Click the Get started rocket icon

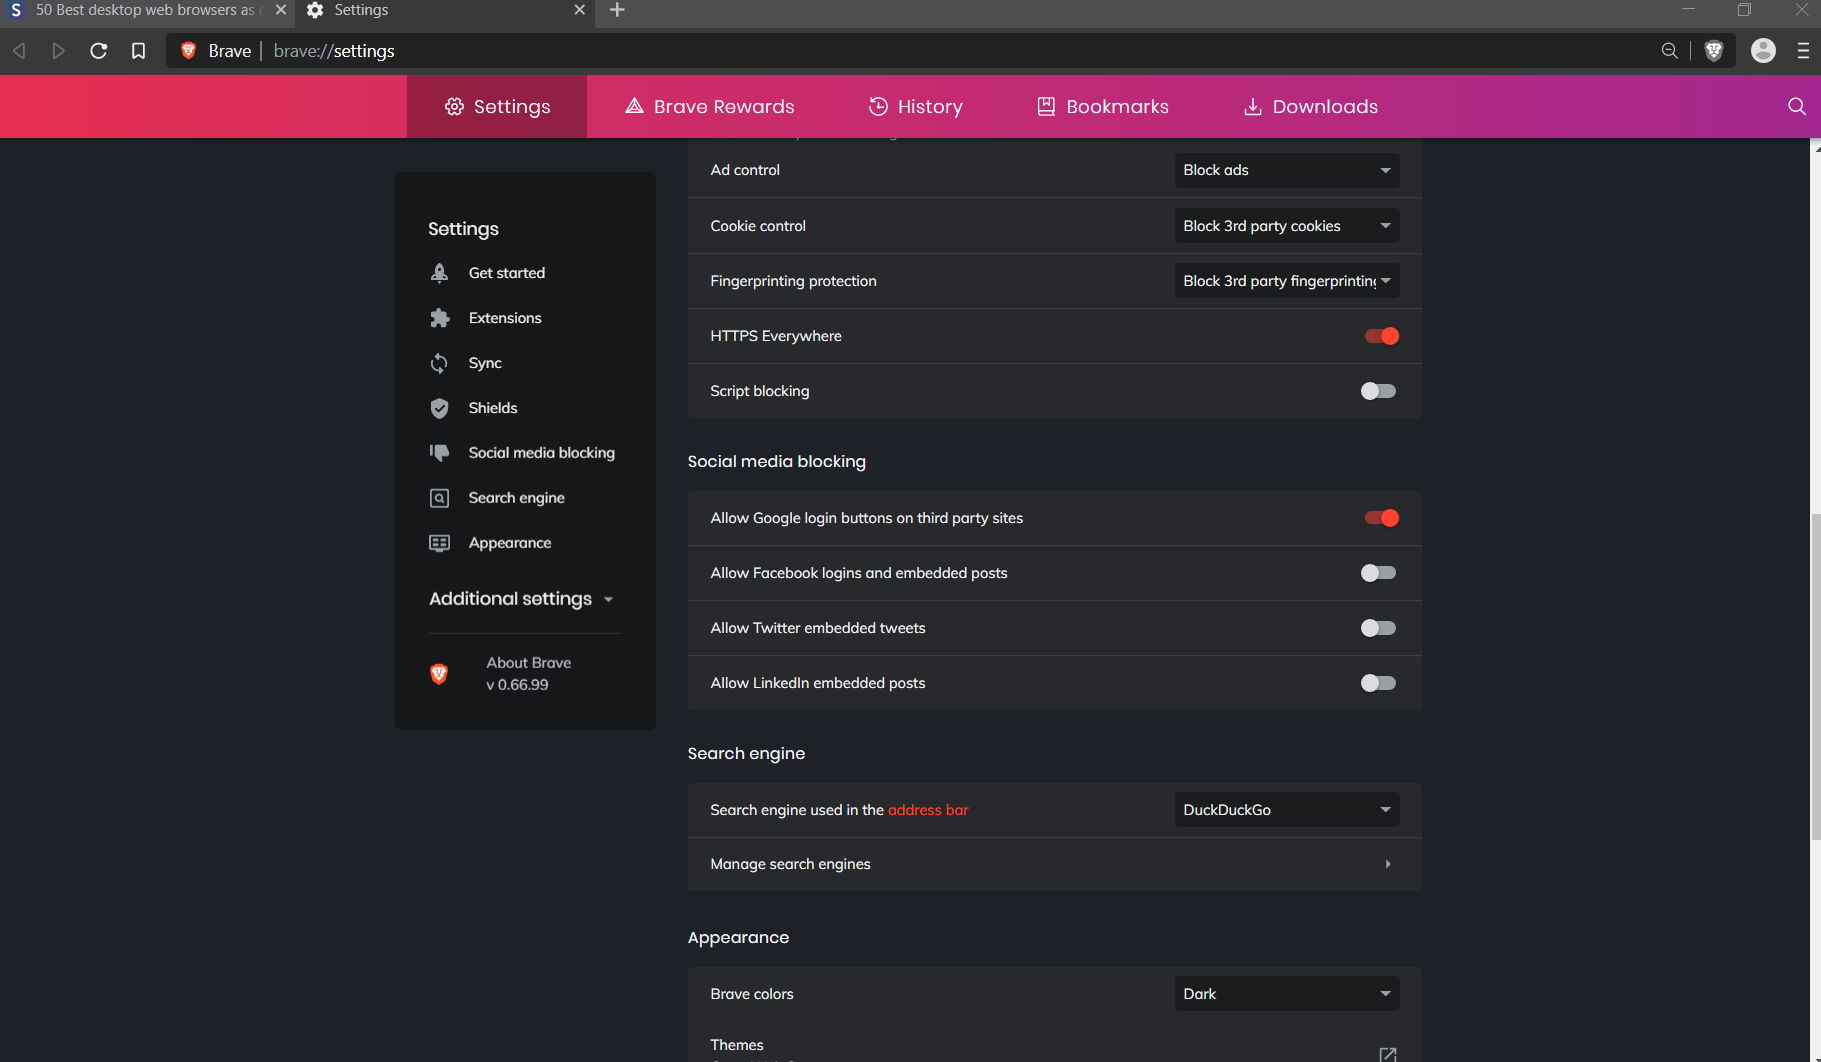click(x=439, y=273)
